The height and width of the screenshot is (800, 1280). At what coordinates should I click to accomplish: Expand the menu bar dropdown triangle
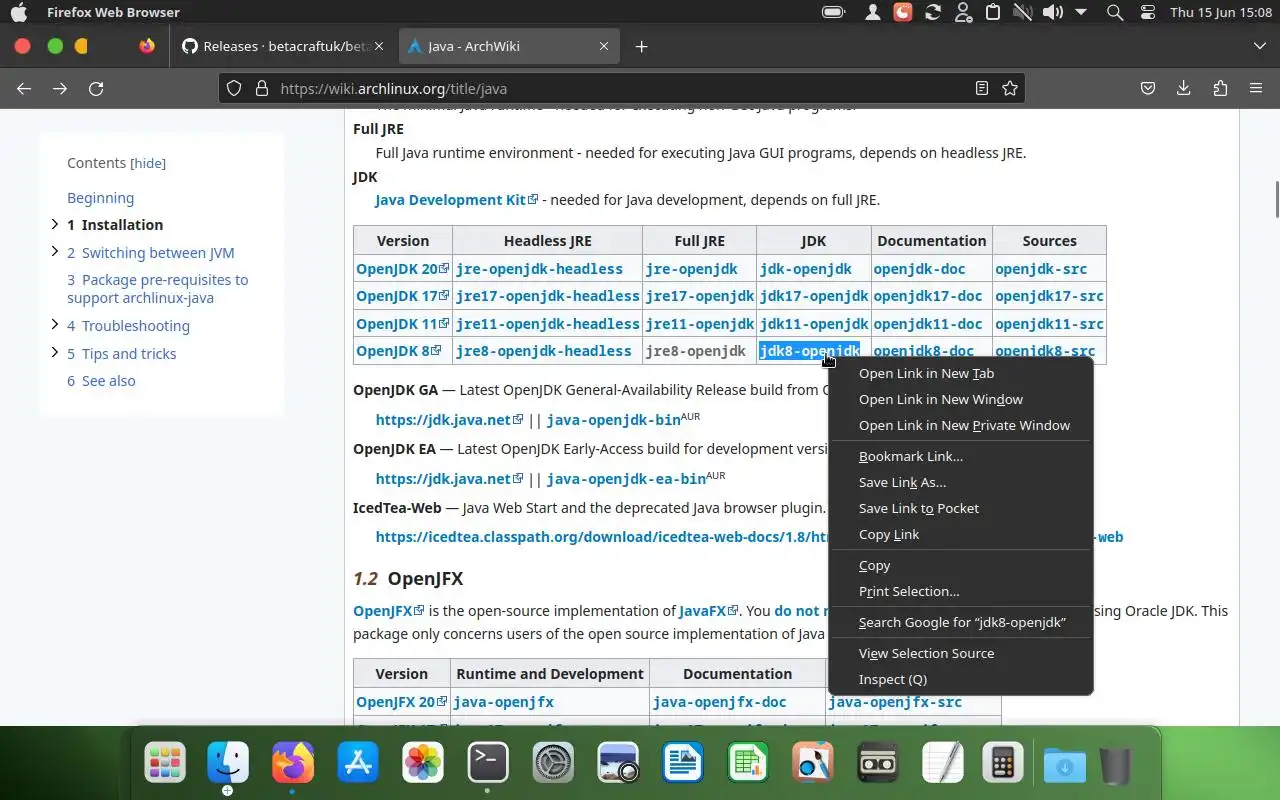(1081, 13)
